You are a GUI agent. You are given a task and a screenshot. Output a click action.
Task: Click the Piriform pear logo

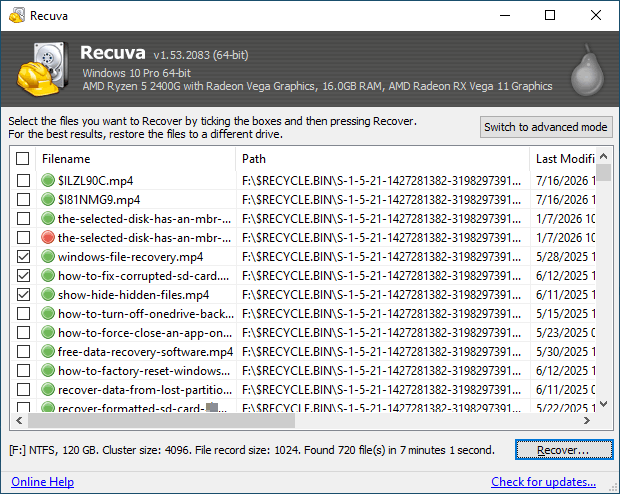coord(587,70)
